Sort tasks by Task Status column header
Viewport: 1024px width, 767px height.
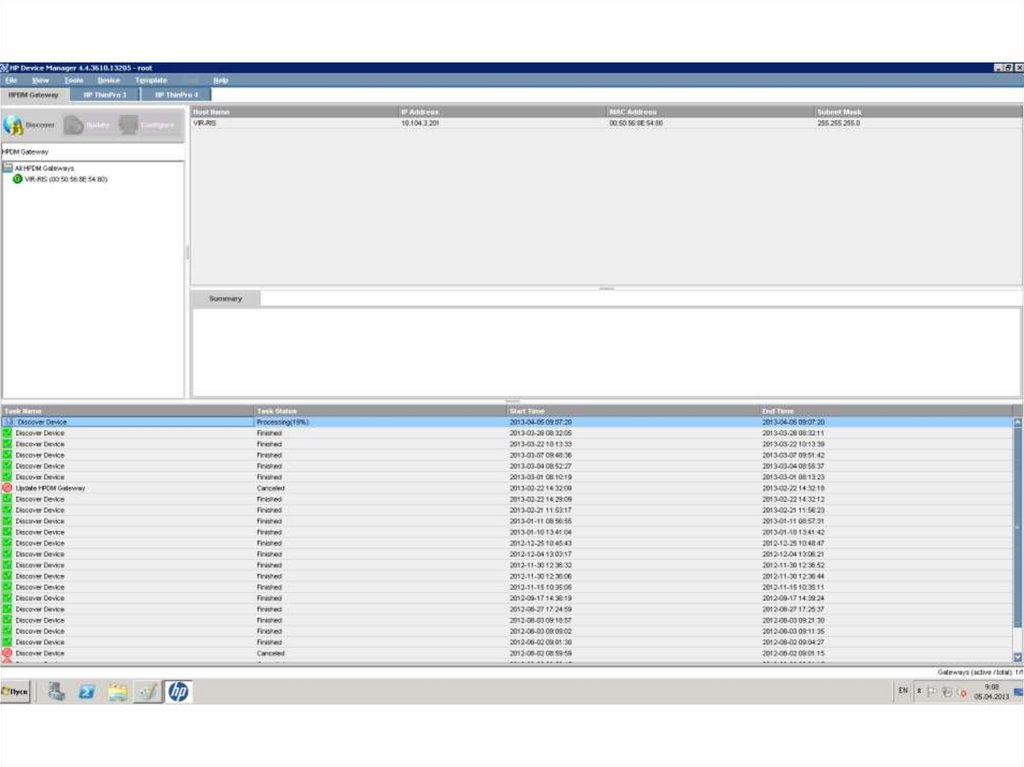click(x=381, y=411)
